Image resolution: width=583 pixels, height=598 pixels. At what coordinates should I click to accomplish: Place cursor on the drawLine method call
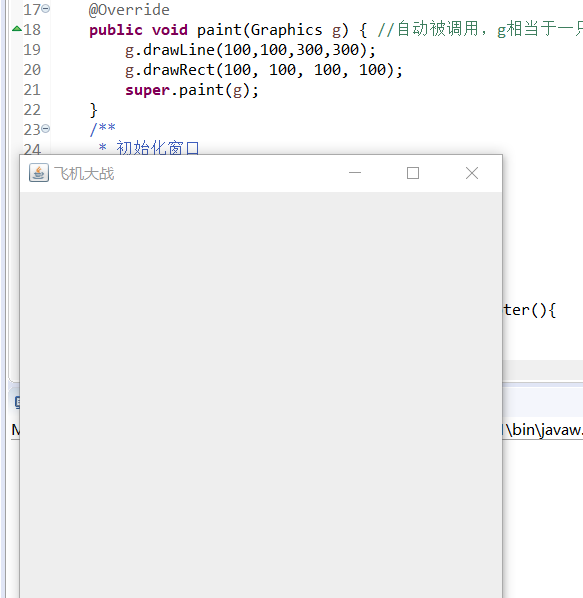click(179, 50)
